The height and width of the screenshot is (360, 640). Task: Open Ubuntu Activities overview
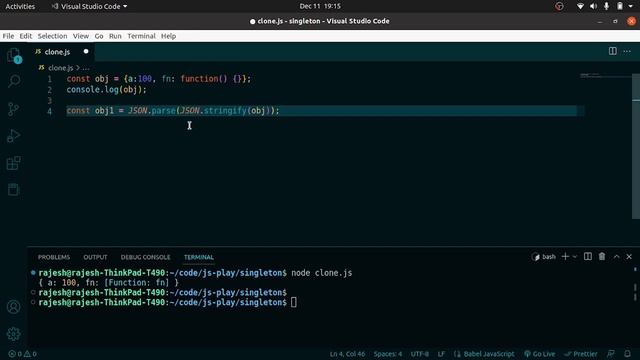pos(20,6)
